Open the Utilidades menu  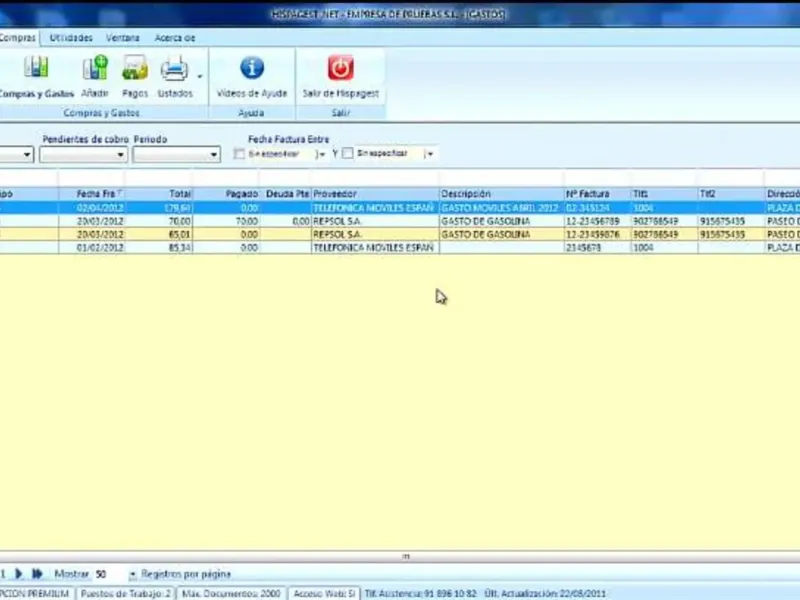tap(71, 38)
